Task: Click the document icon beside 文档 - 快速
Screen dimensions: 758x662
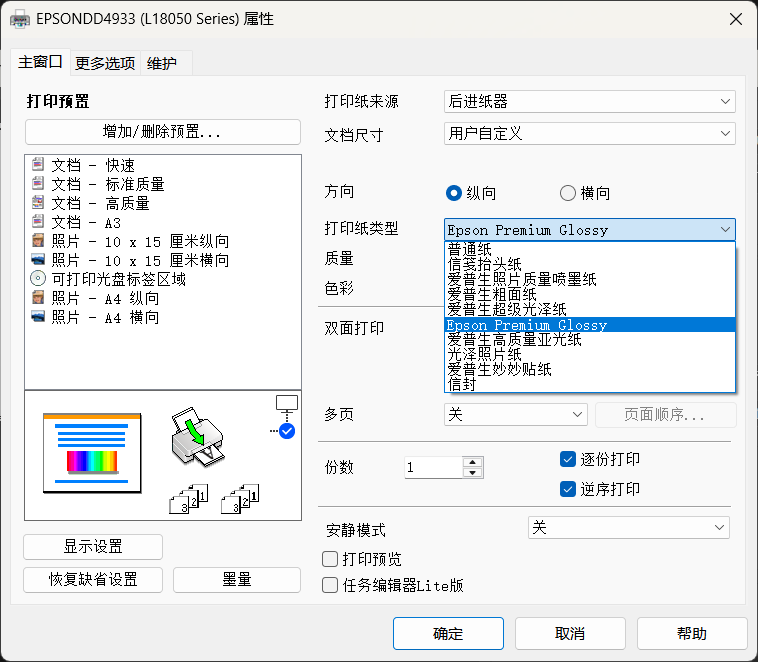Action: pos(38,164)
